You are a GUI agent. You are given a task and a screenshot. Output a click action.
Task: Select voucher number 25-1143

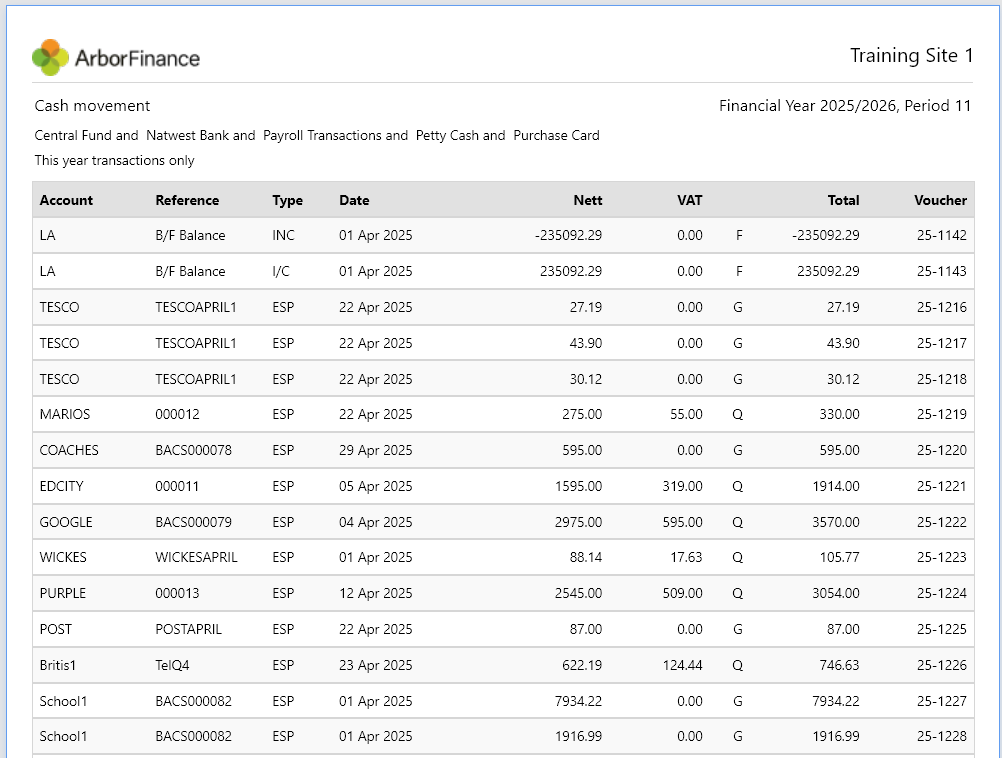(x=942, y=271)
